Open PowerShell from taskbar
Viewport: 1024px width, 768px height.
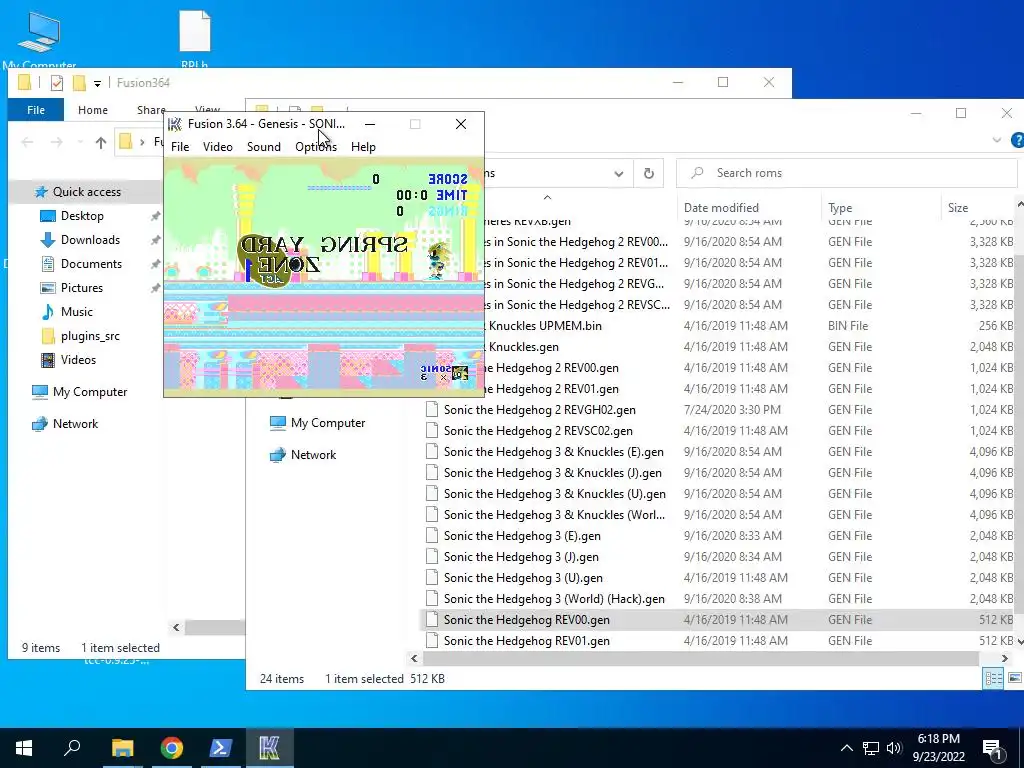221,748
